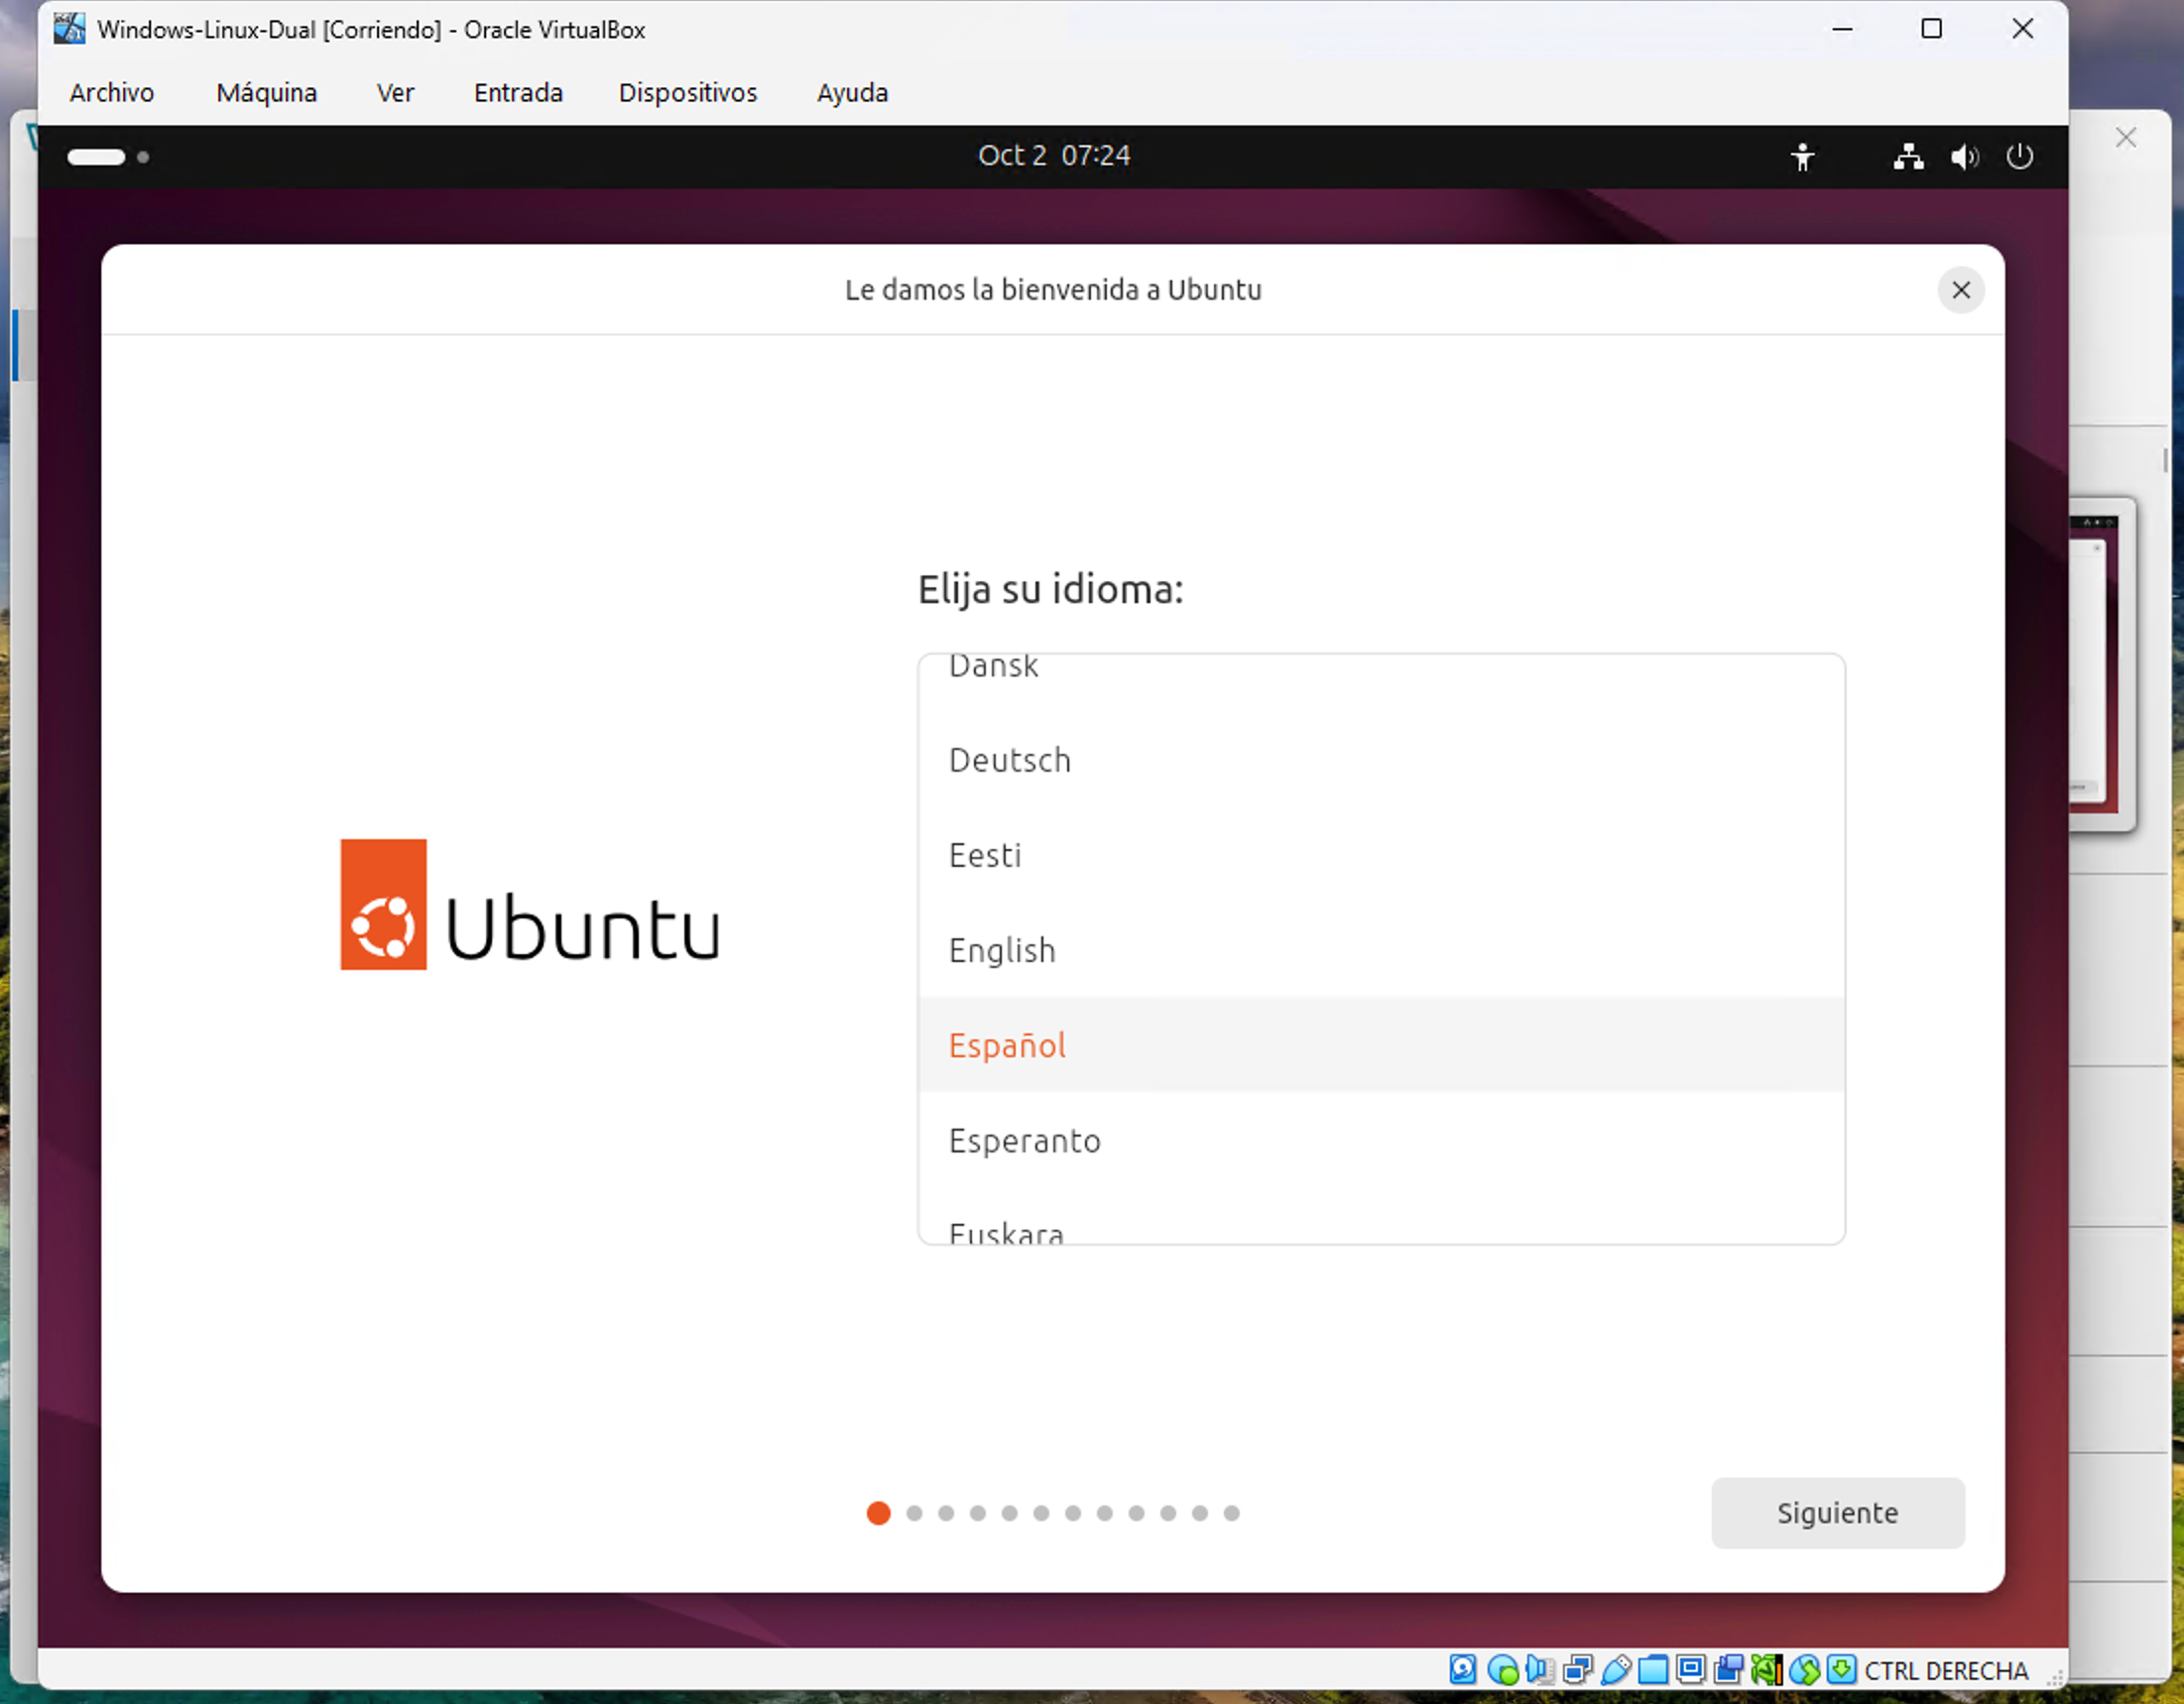
Task: Select Esperanto in the language list
Action: pyautogui.click(x=1381, y=1140)
